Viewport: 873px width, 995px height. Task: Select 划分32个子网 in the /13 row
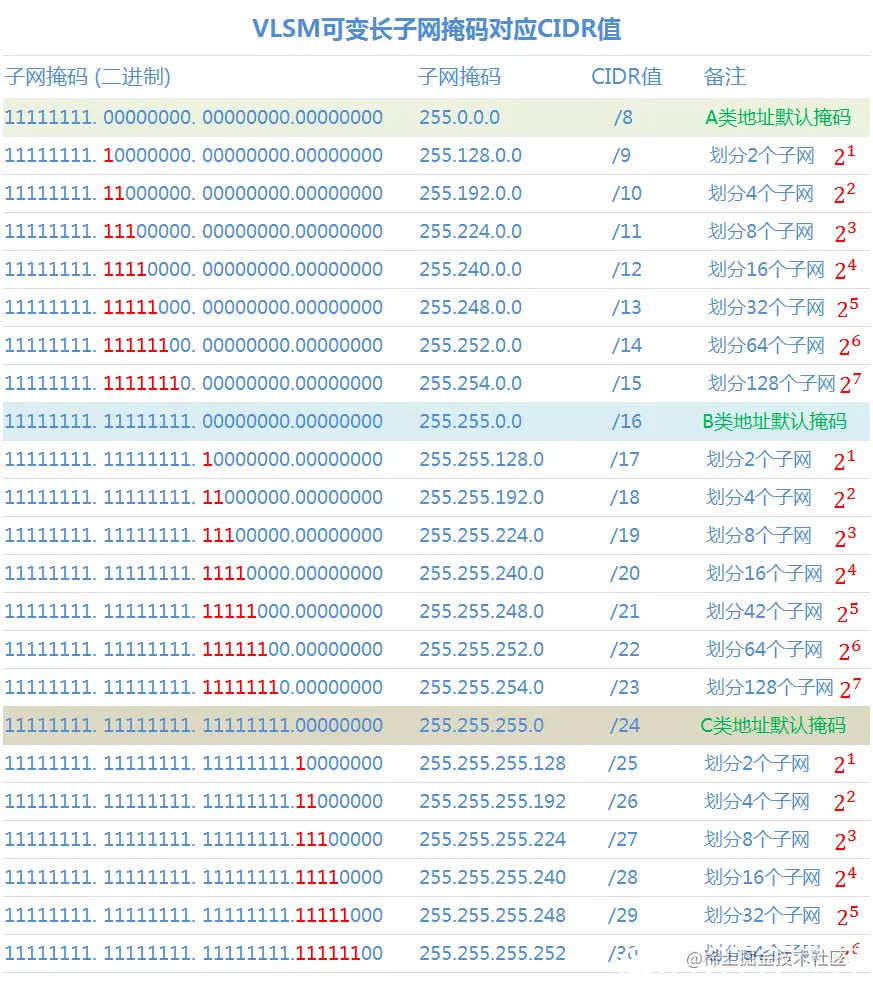click(766, 308)
